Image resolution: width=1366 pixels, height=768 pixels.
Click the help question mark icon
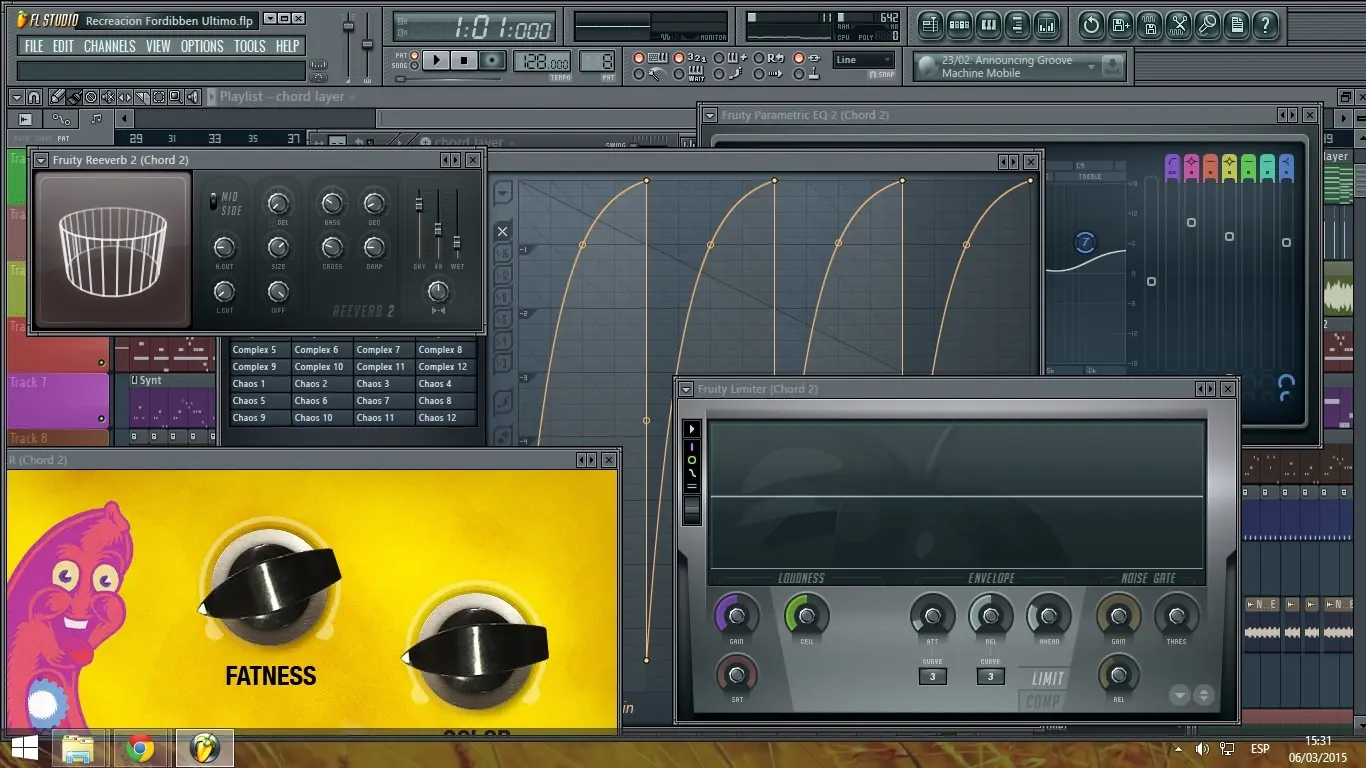[x=1265, y=25]
